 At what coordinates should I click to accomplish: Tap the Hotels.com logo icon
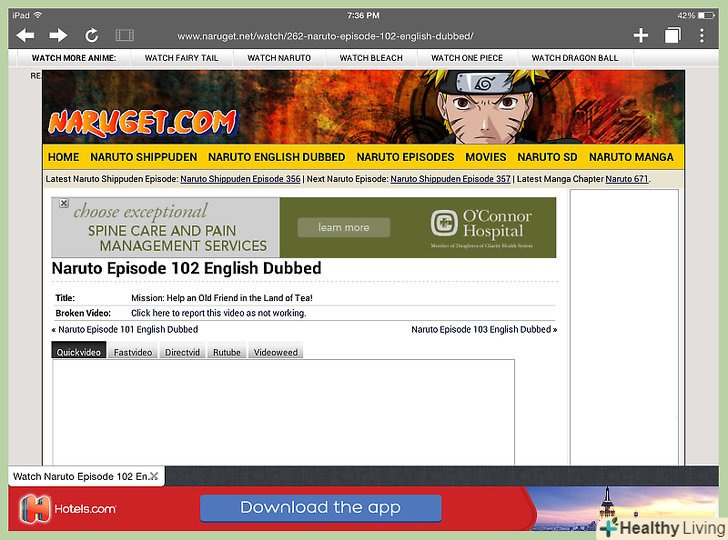35,509
